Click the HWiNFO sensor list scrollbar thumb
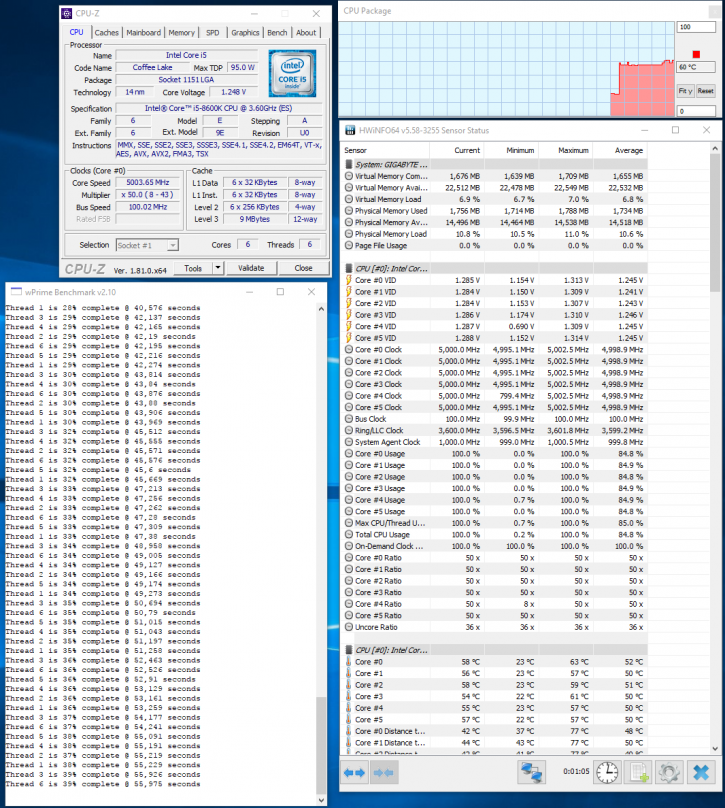 715,223
